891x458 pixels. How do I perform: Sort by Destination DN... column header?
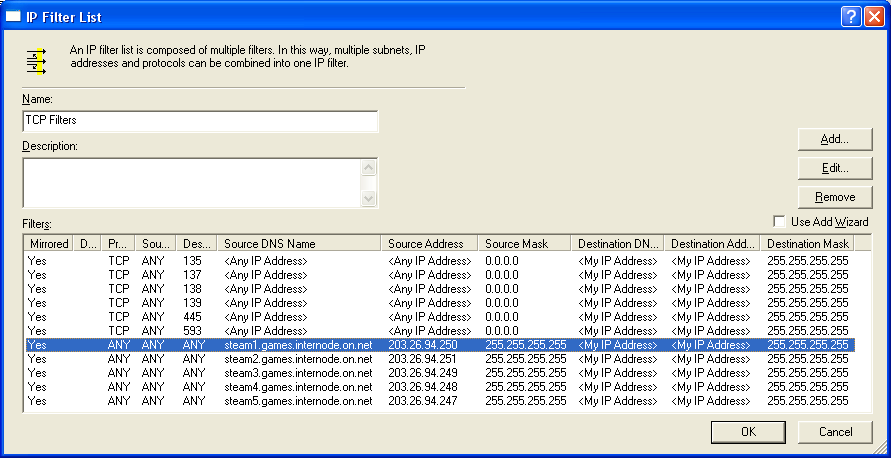[x=618, y=244]
